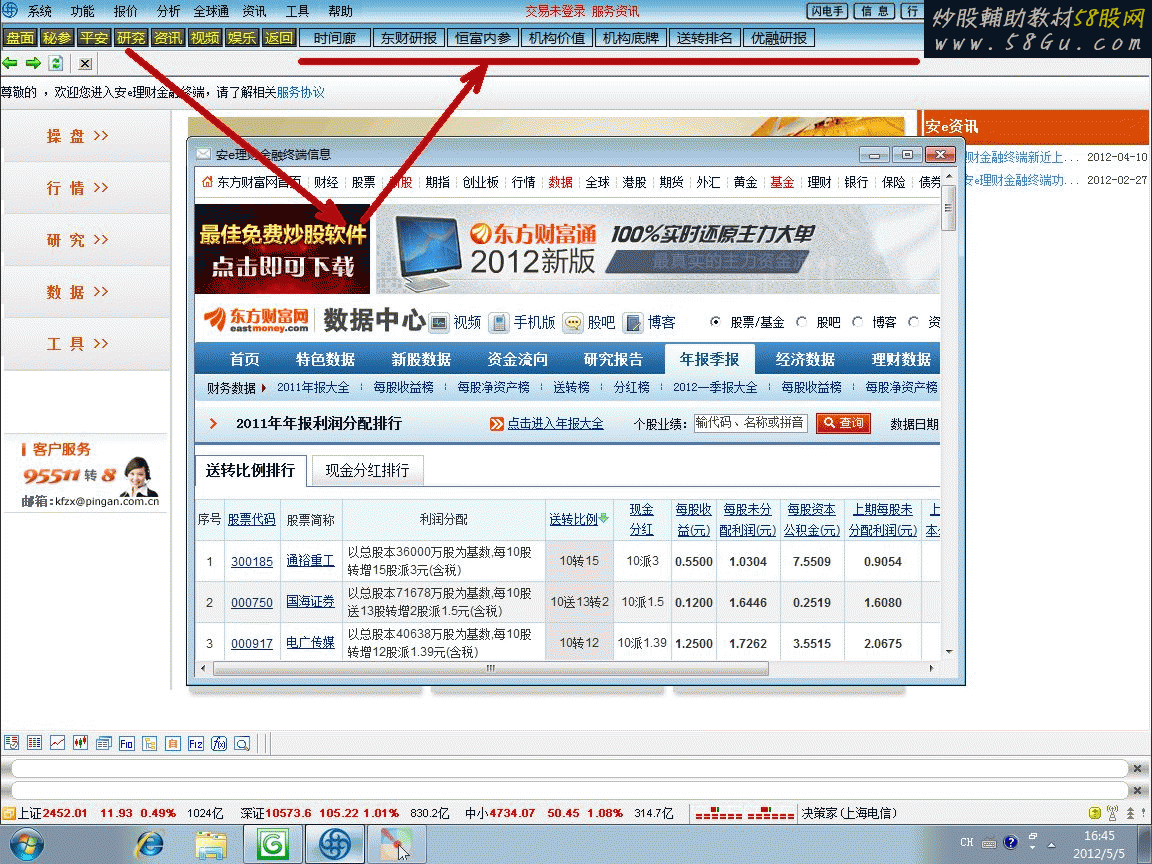Screen dimensions: 1152x864
Task: Click the home icon beside 东方财富网首页
Action: pyautogui.click(x=207, y=181)
